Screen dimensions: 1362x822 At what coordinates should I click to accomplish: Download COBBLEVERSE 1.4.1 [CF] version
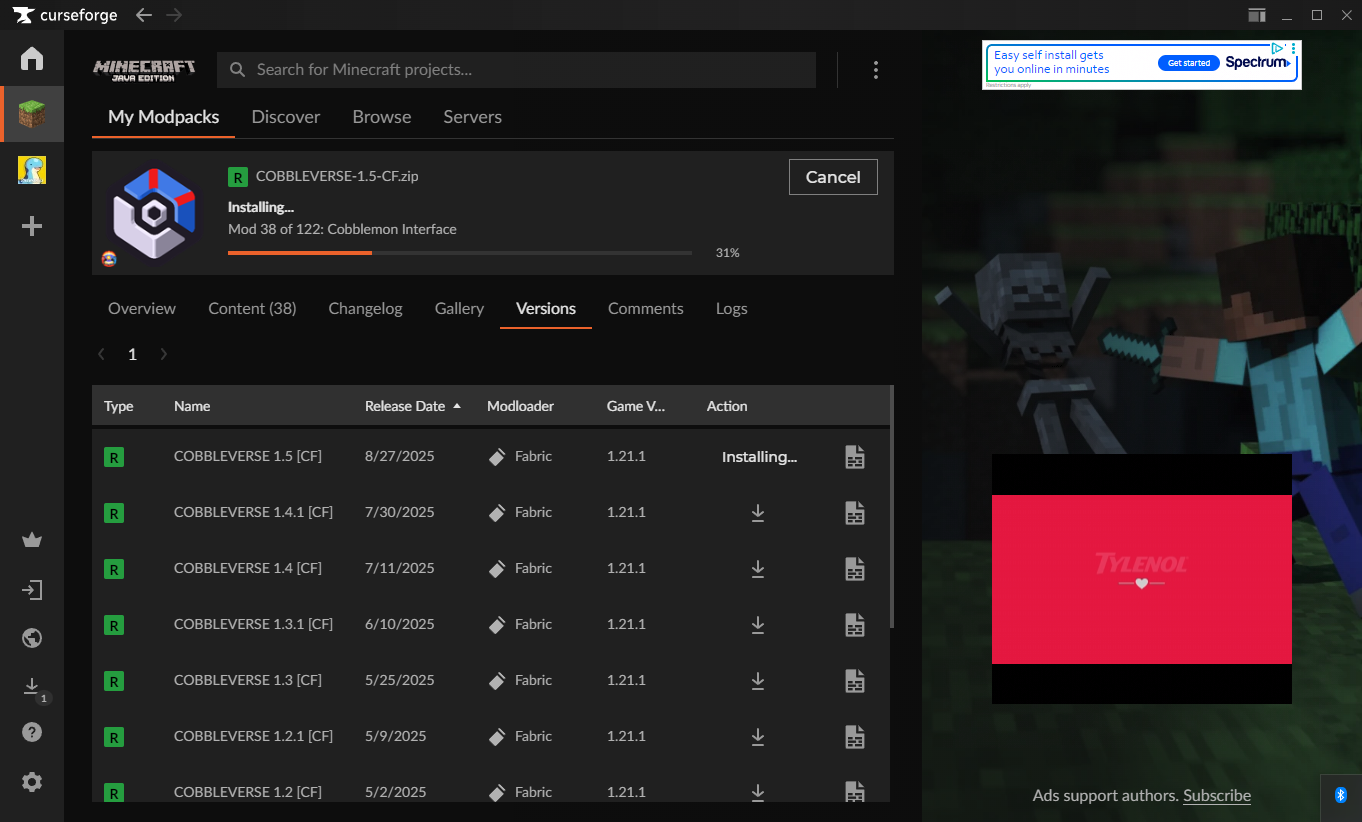click(758, 512)
